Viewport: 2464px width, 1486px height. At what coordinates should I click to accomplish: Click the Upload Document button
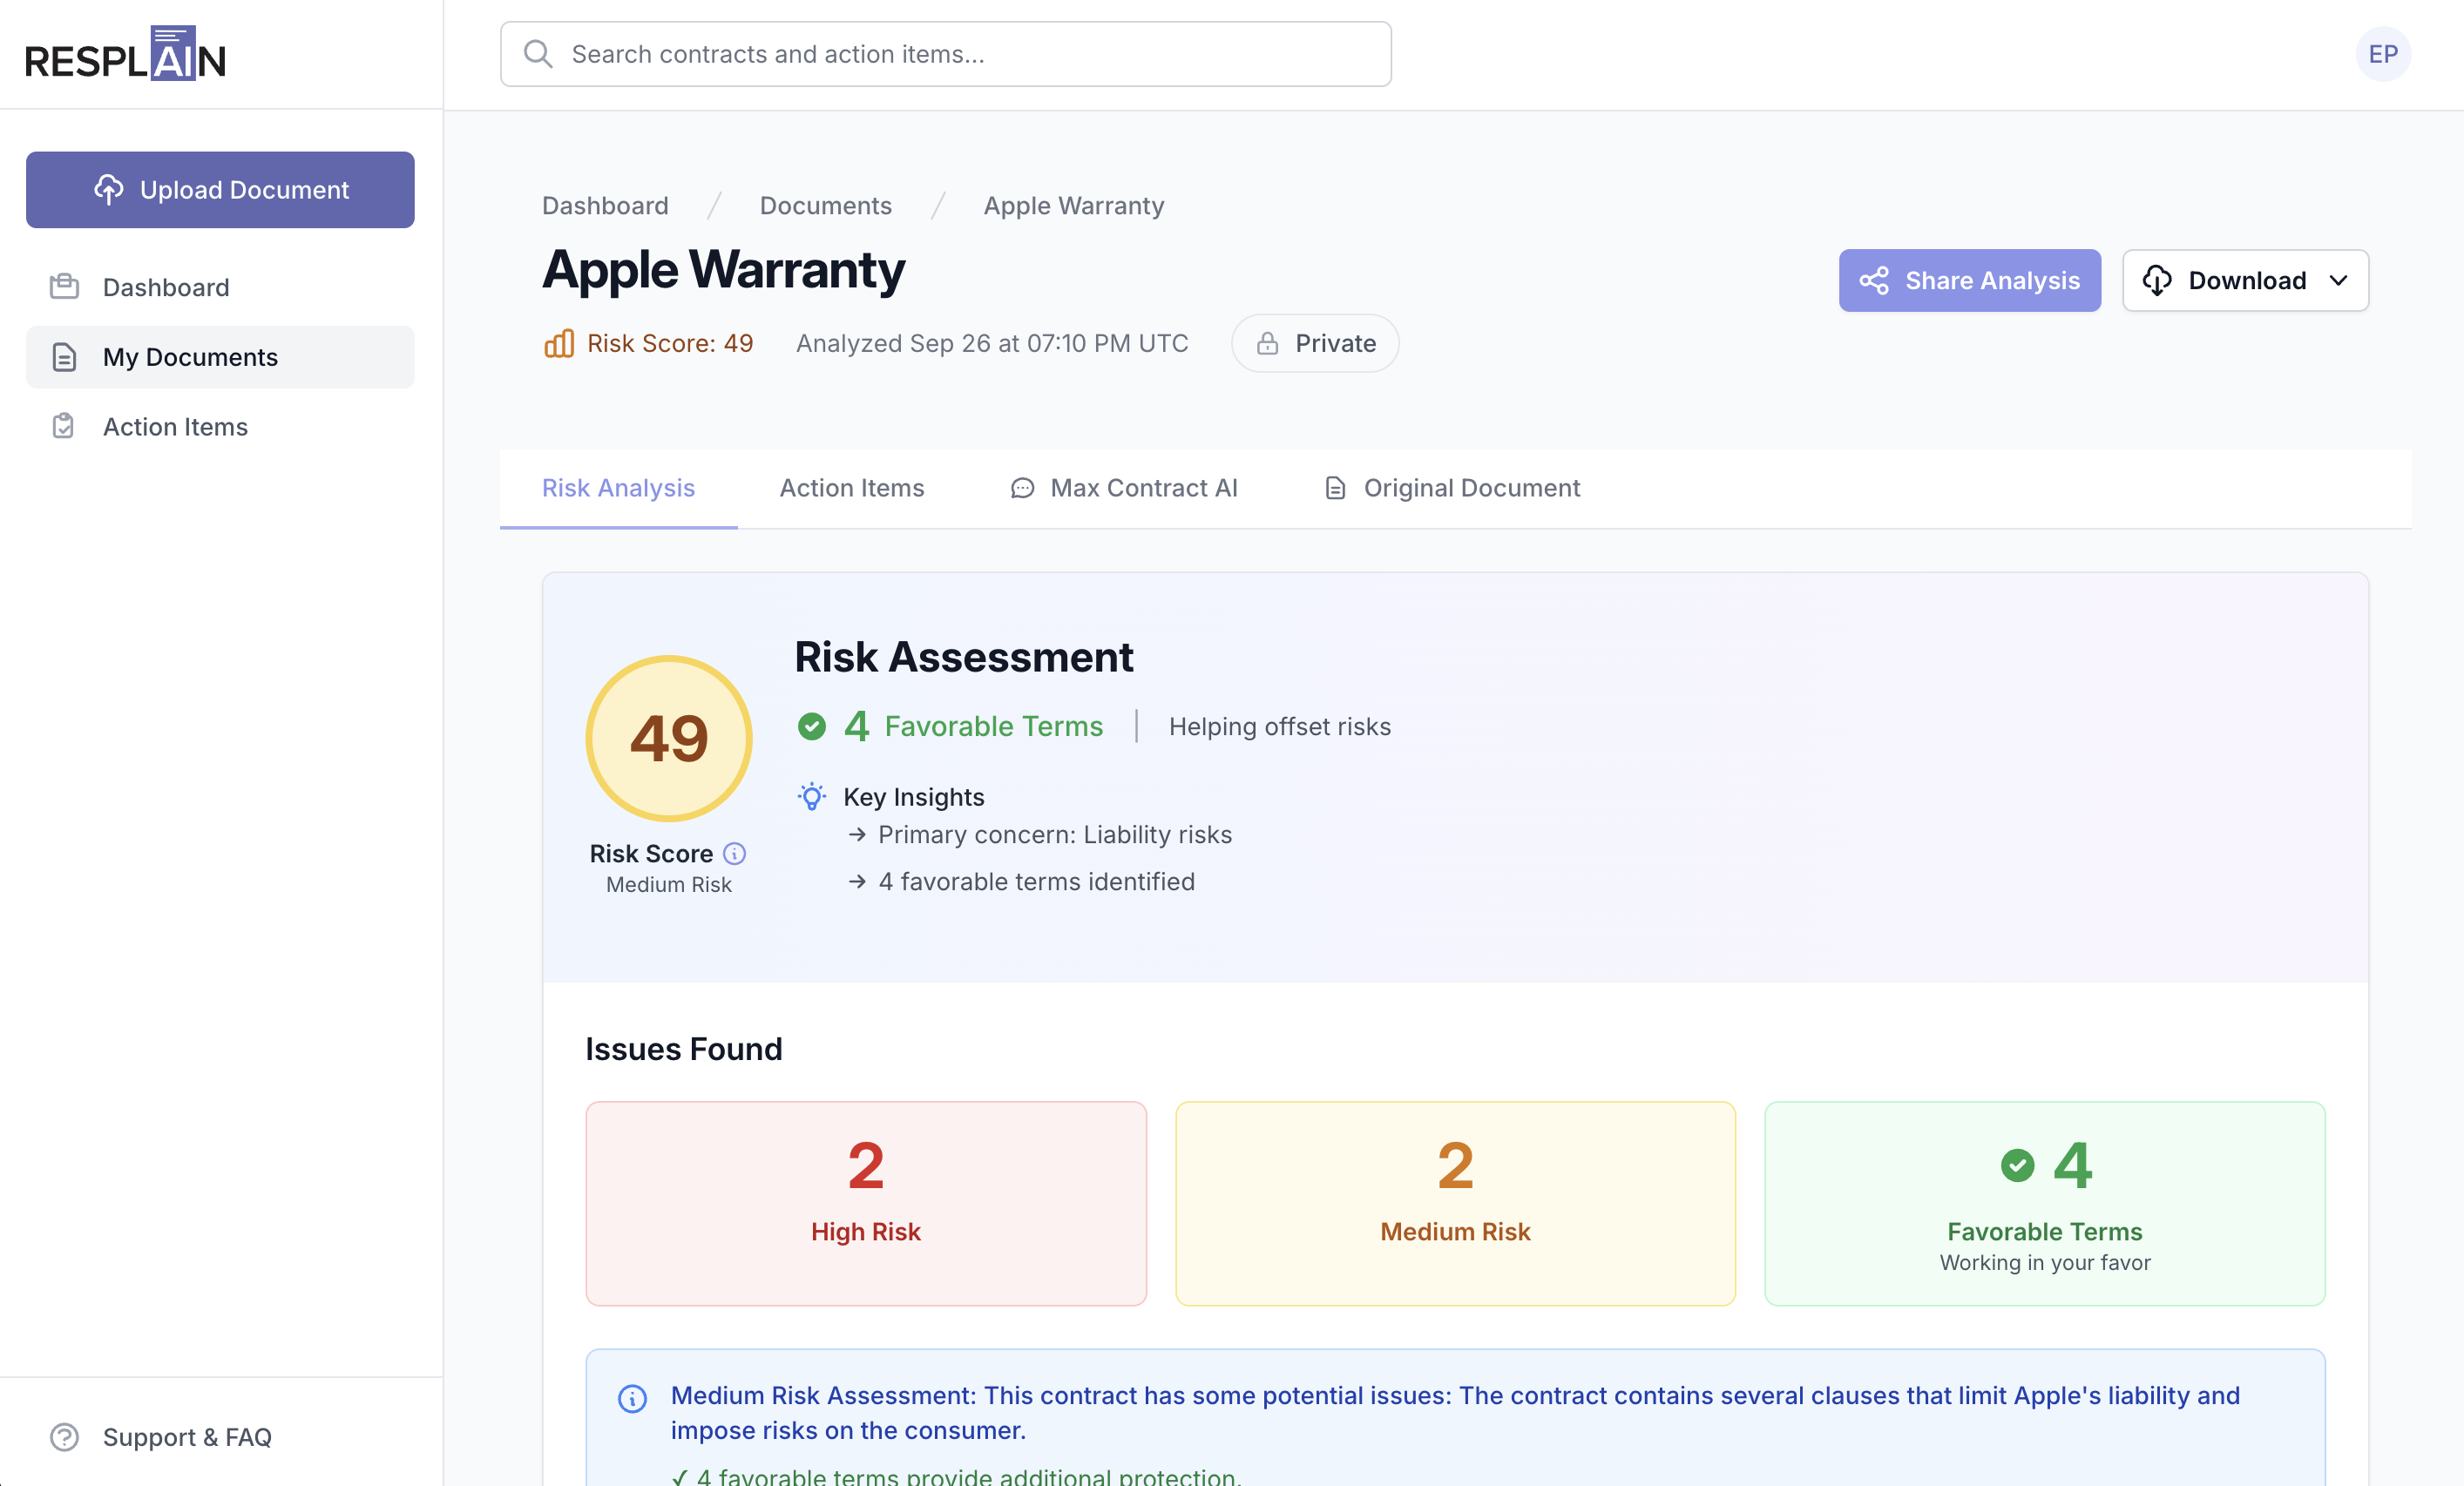coord(220,189)
